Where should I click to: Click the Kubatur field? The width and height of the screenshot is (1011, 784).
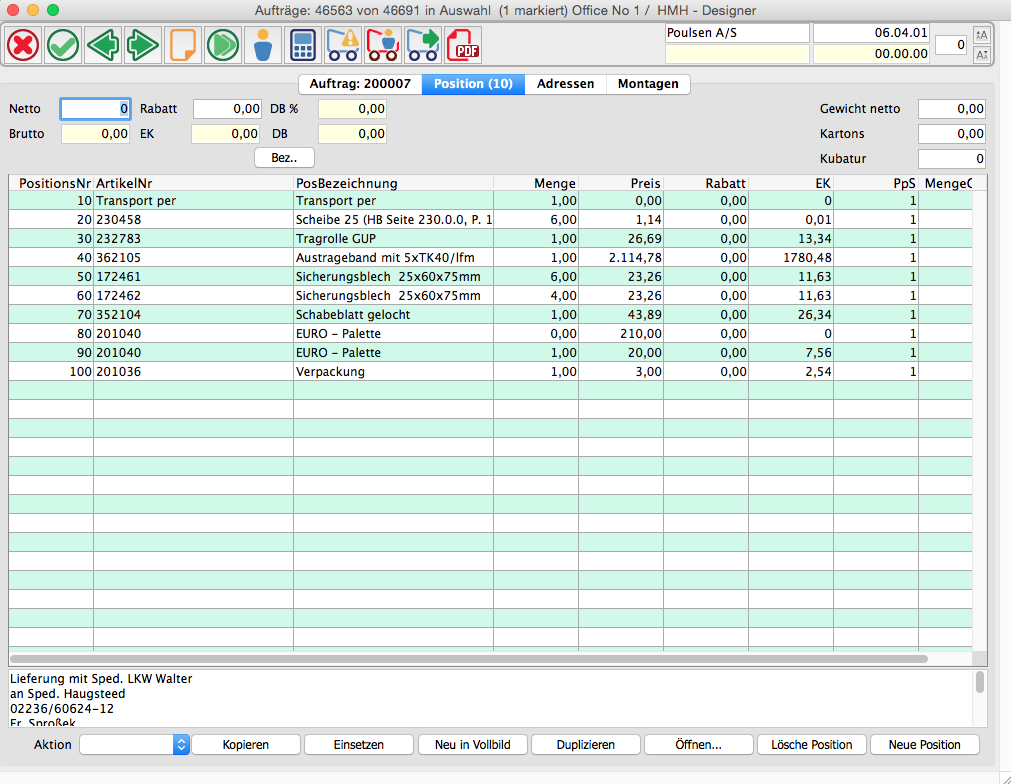[952, 159]
